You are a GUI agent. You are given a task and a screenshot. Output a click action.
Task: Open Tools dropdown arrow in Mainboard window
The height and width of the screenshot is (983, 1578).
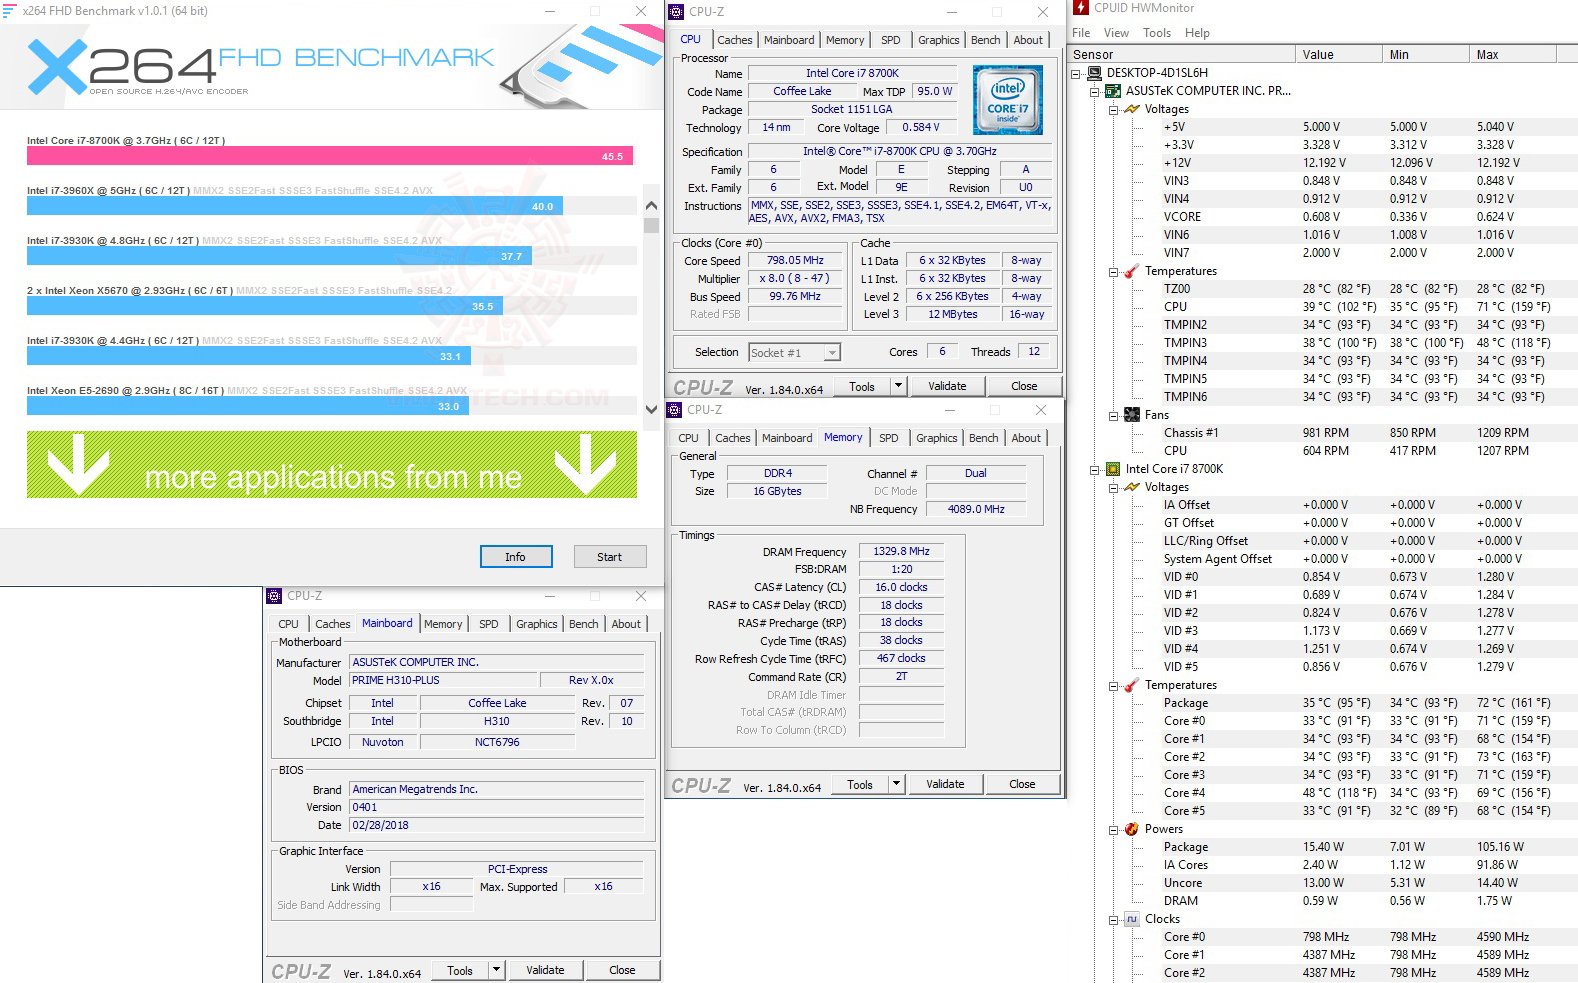[496, 970]
